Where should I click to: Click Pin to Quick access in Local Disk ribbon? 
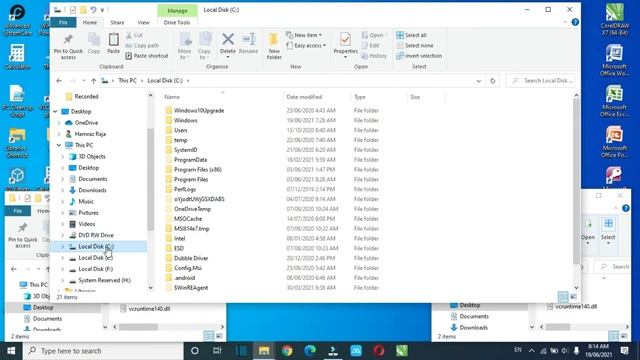coord(68,47)
